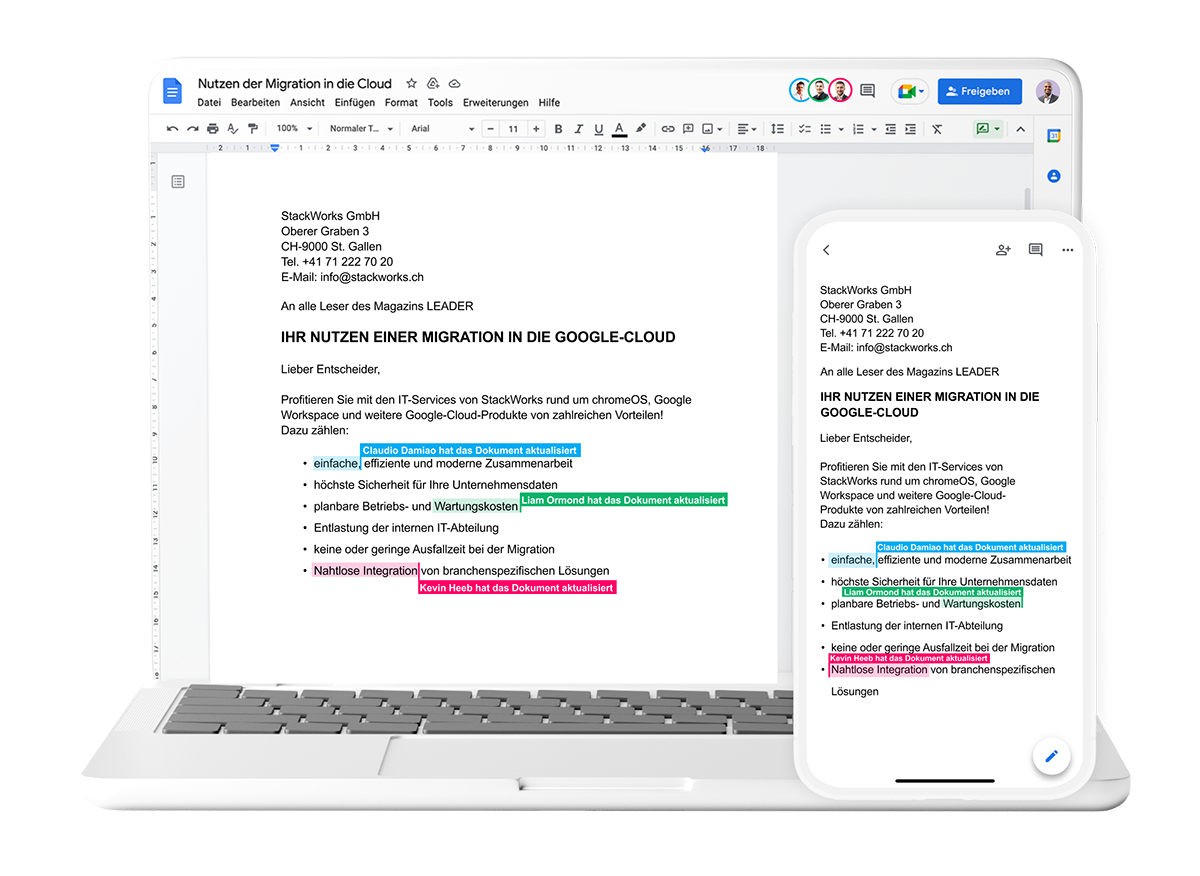Go back using the phone's arrow
Image resolution: width=1200 pixels, height=876 pixels.
point(826,250)
